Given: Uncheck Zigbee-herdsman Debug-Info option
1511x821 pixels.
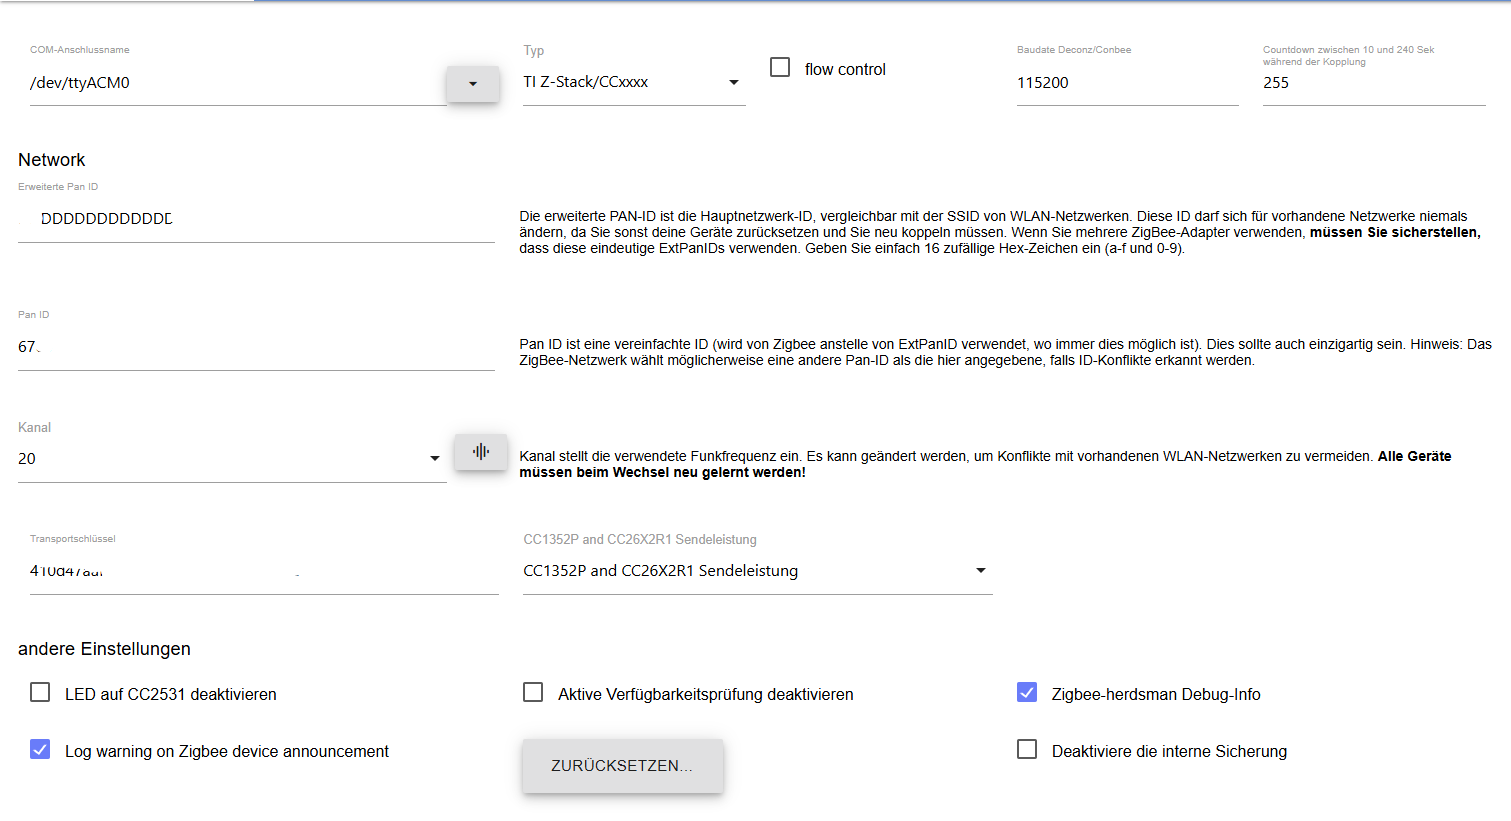Looking at the screenshot, I should 1027,692.
